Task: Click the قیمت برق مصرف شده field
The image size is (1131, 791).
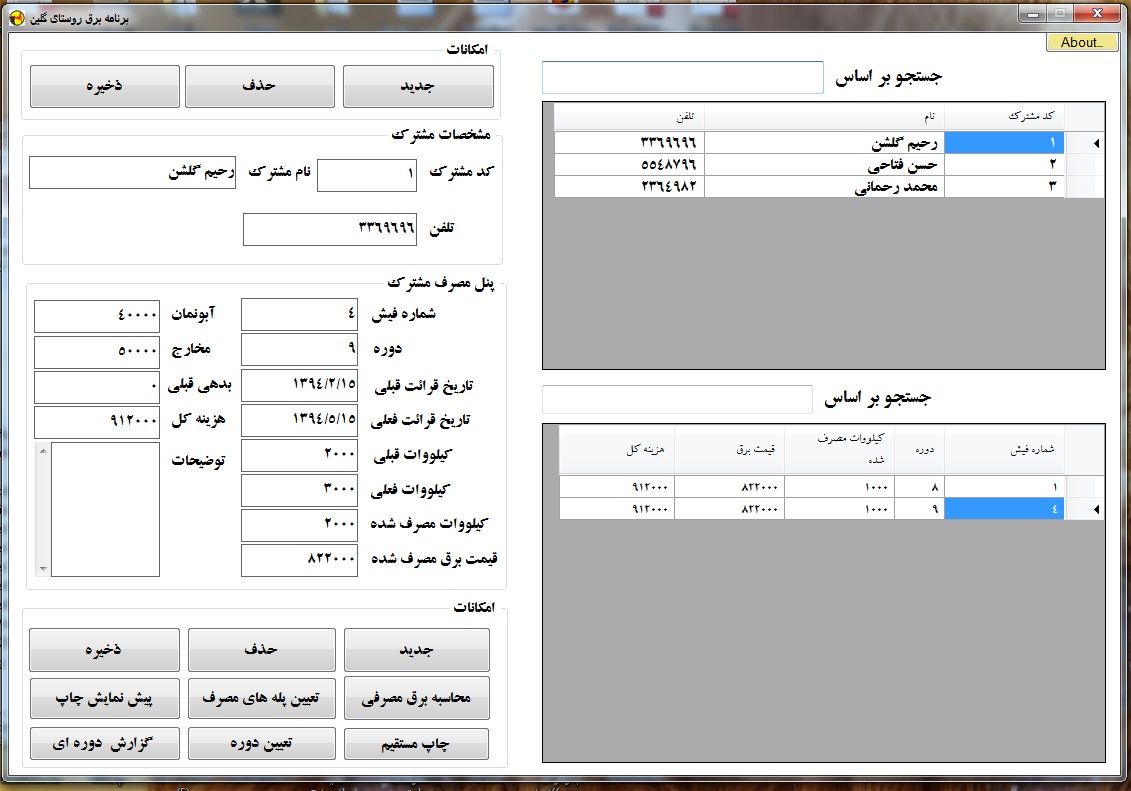Action: (299, 560)
